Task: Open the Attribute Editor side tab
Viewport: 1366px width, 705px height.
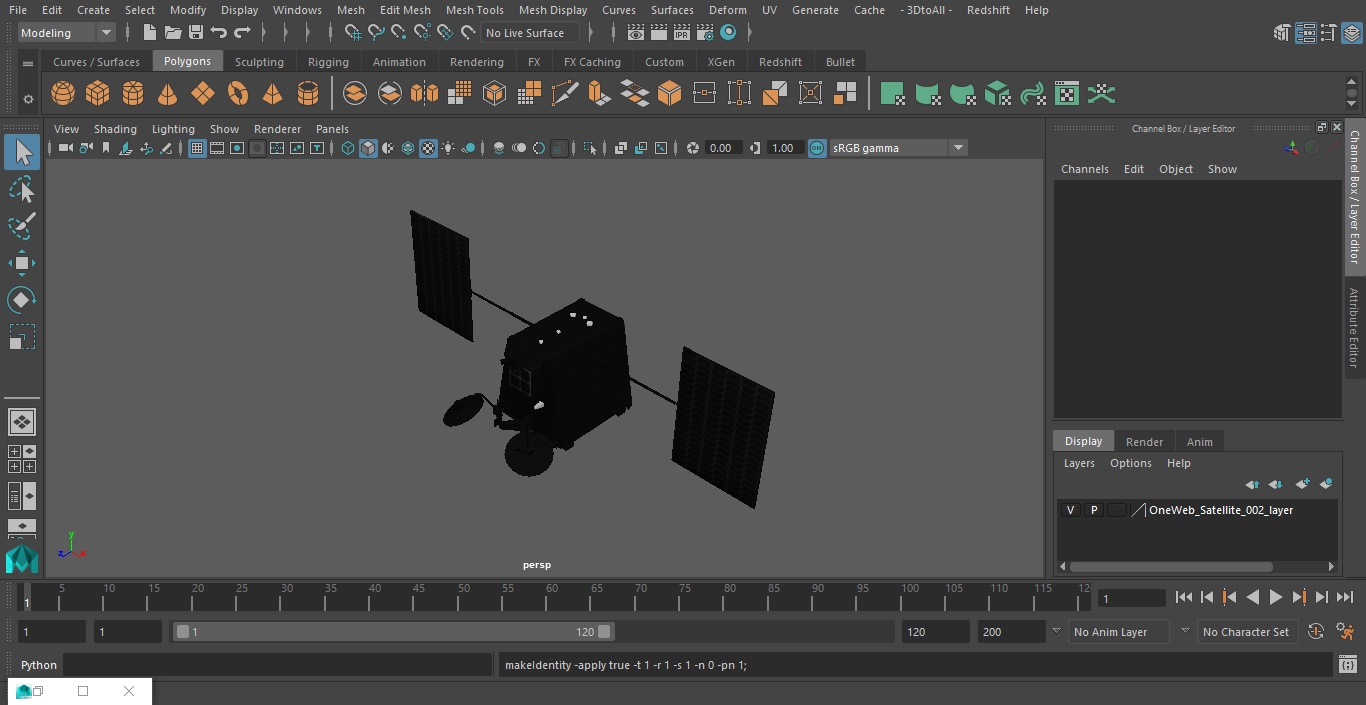Action: (1354, 327)
